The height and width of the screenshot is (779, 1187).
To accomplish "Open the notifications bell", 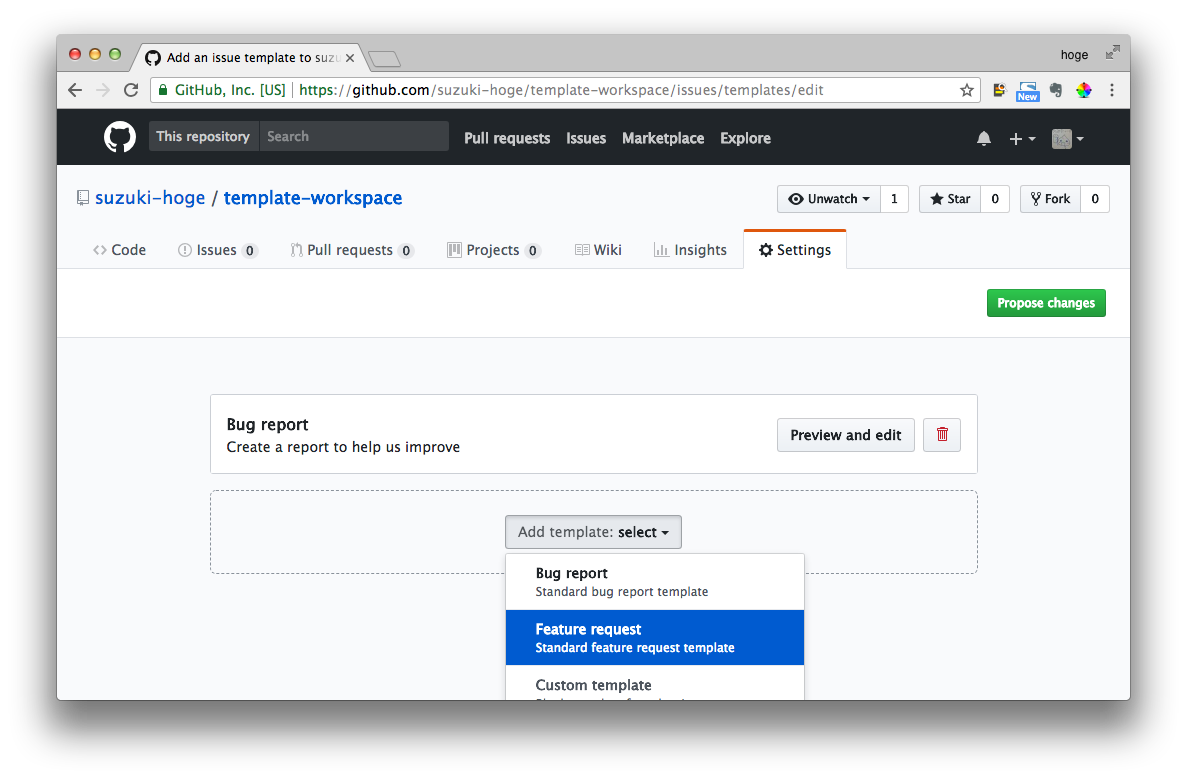I will coord(983,138).
